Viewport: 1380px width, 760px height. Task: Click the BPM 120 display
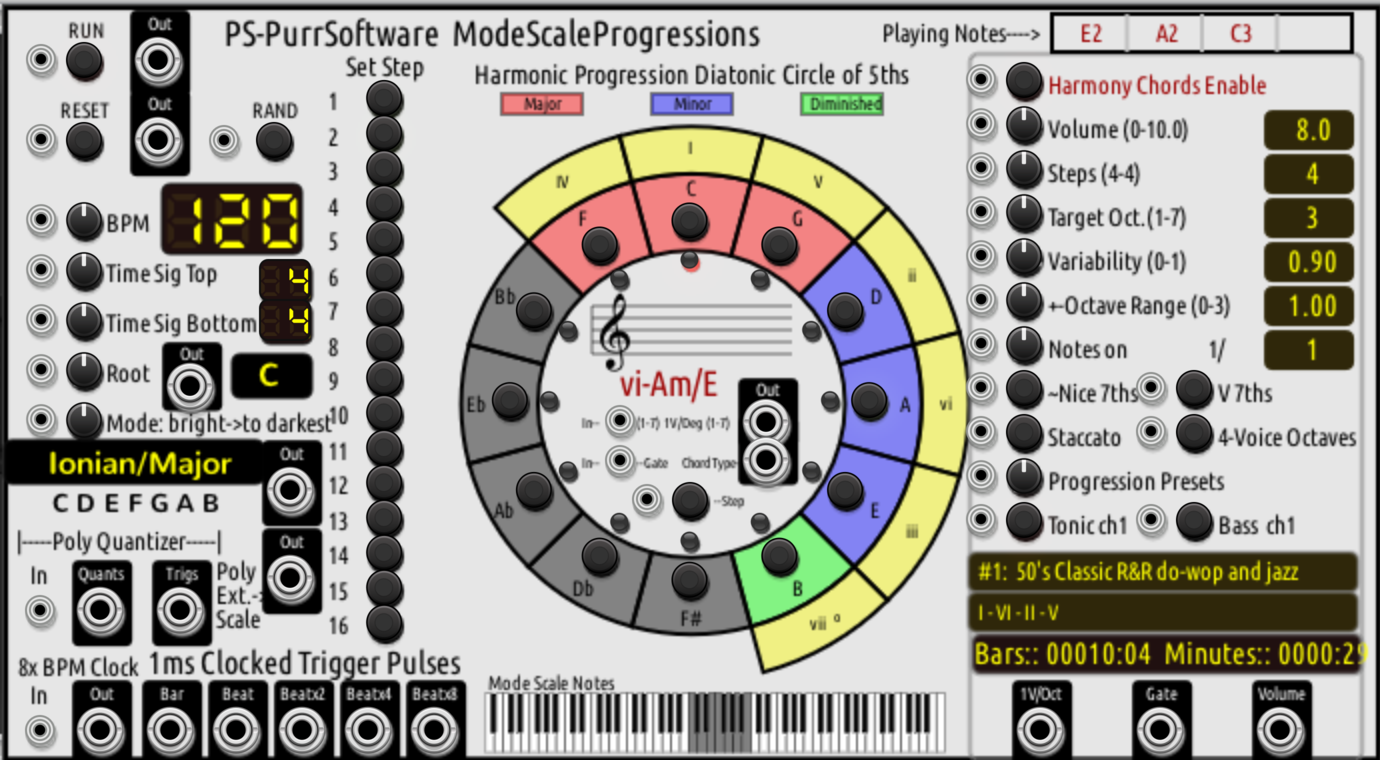[232, 219]
